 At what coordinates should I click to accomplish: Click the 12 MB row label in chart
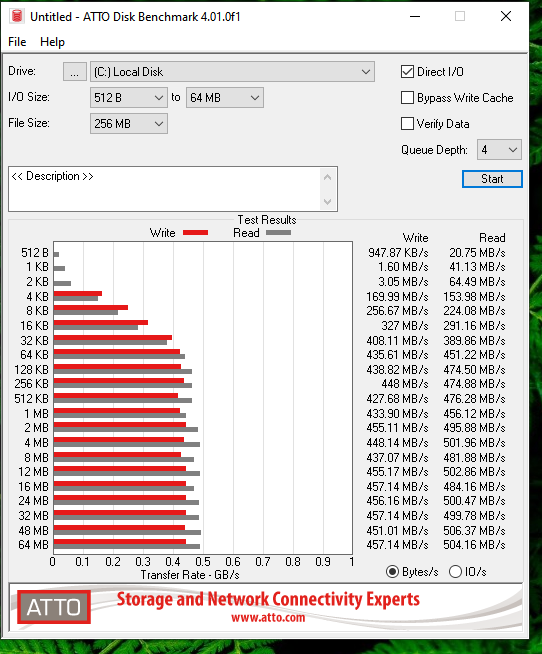click(34, 472)
